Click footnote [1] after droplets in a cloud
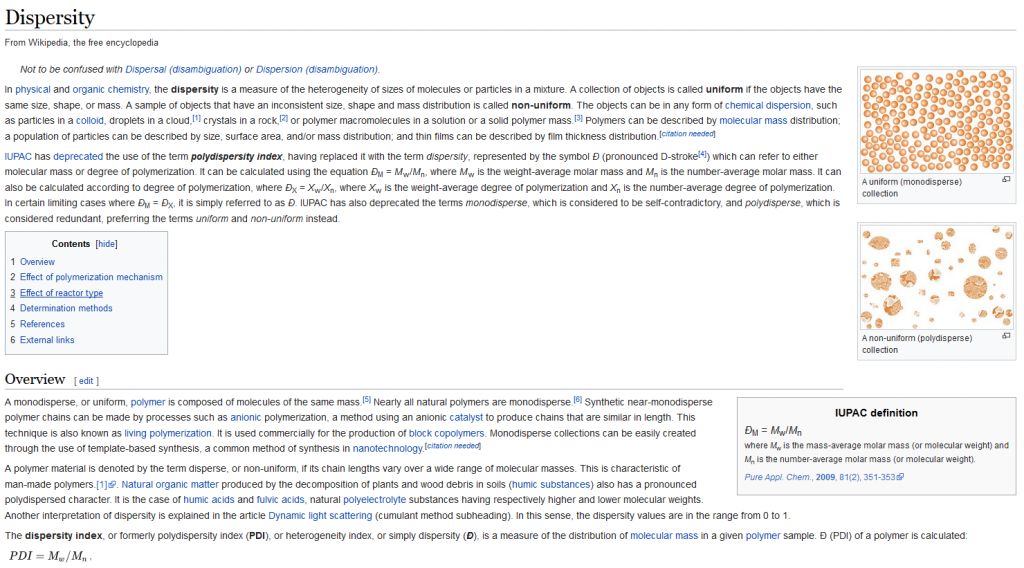1024x568 pixels. click(x=196, y=118)
